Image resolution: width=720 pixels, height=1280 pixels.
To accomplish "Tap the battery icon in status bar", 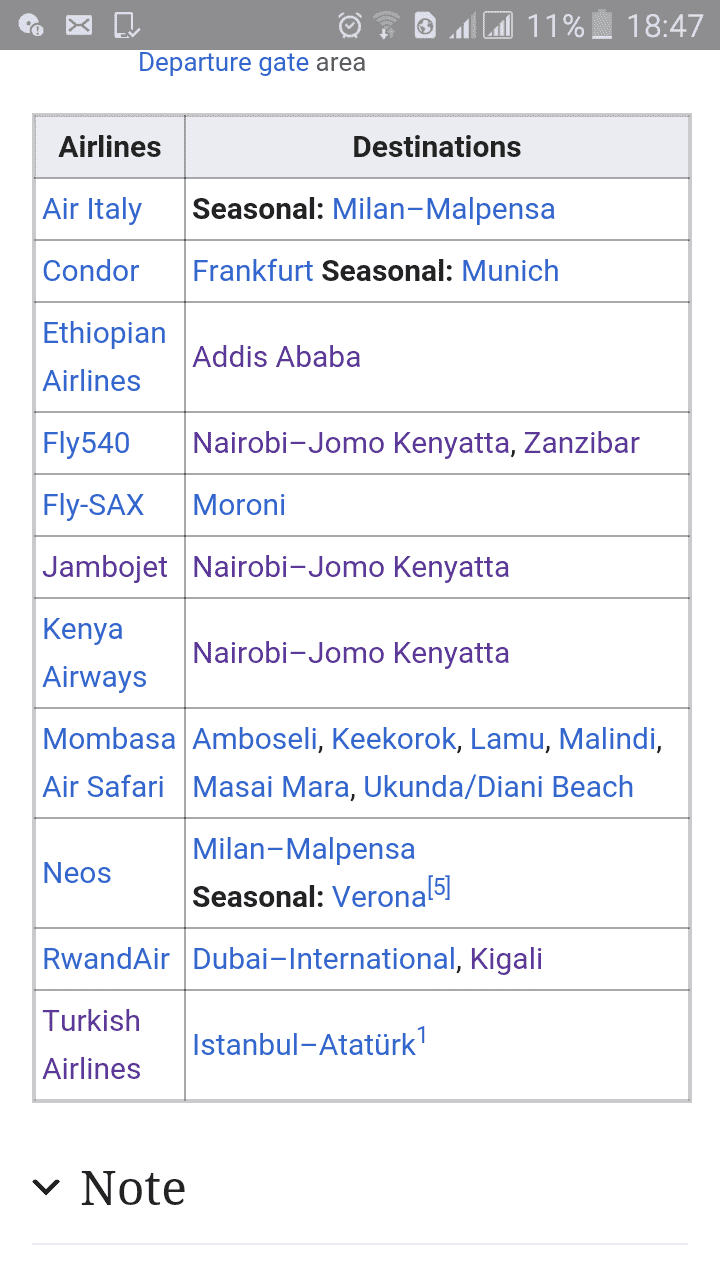I will pyautogui.click(x=602, y=25).
